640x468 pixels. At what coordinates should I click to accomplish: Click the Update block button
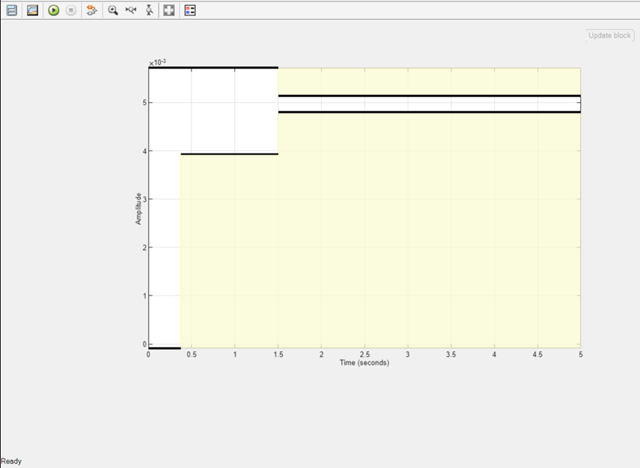(x=609, y=35)
